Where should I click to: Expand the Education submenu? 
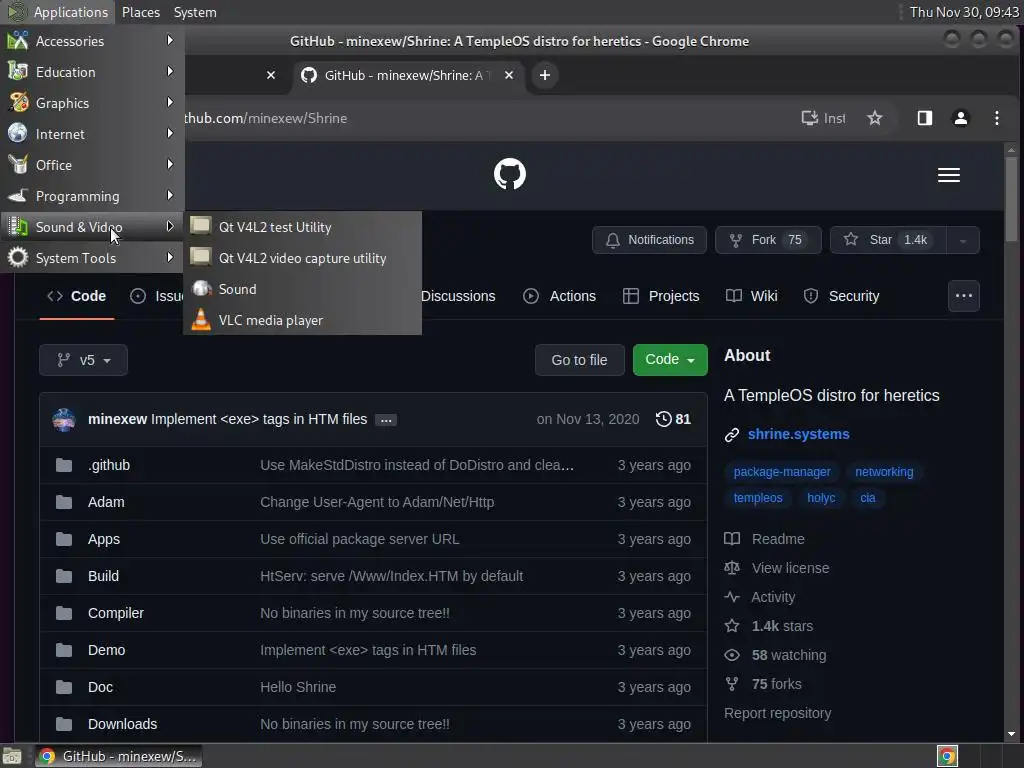91,72
